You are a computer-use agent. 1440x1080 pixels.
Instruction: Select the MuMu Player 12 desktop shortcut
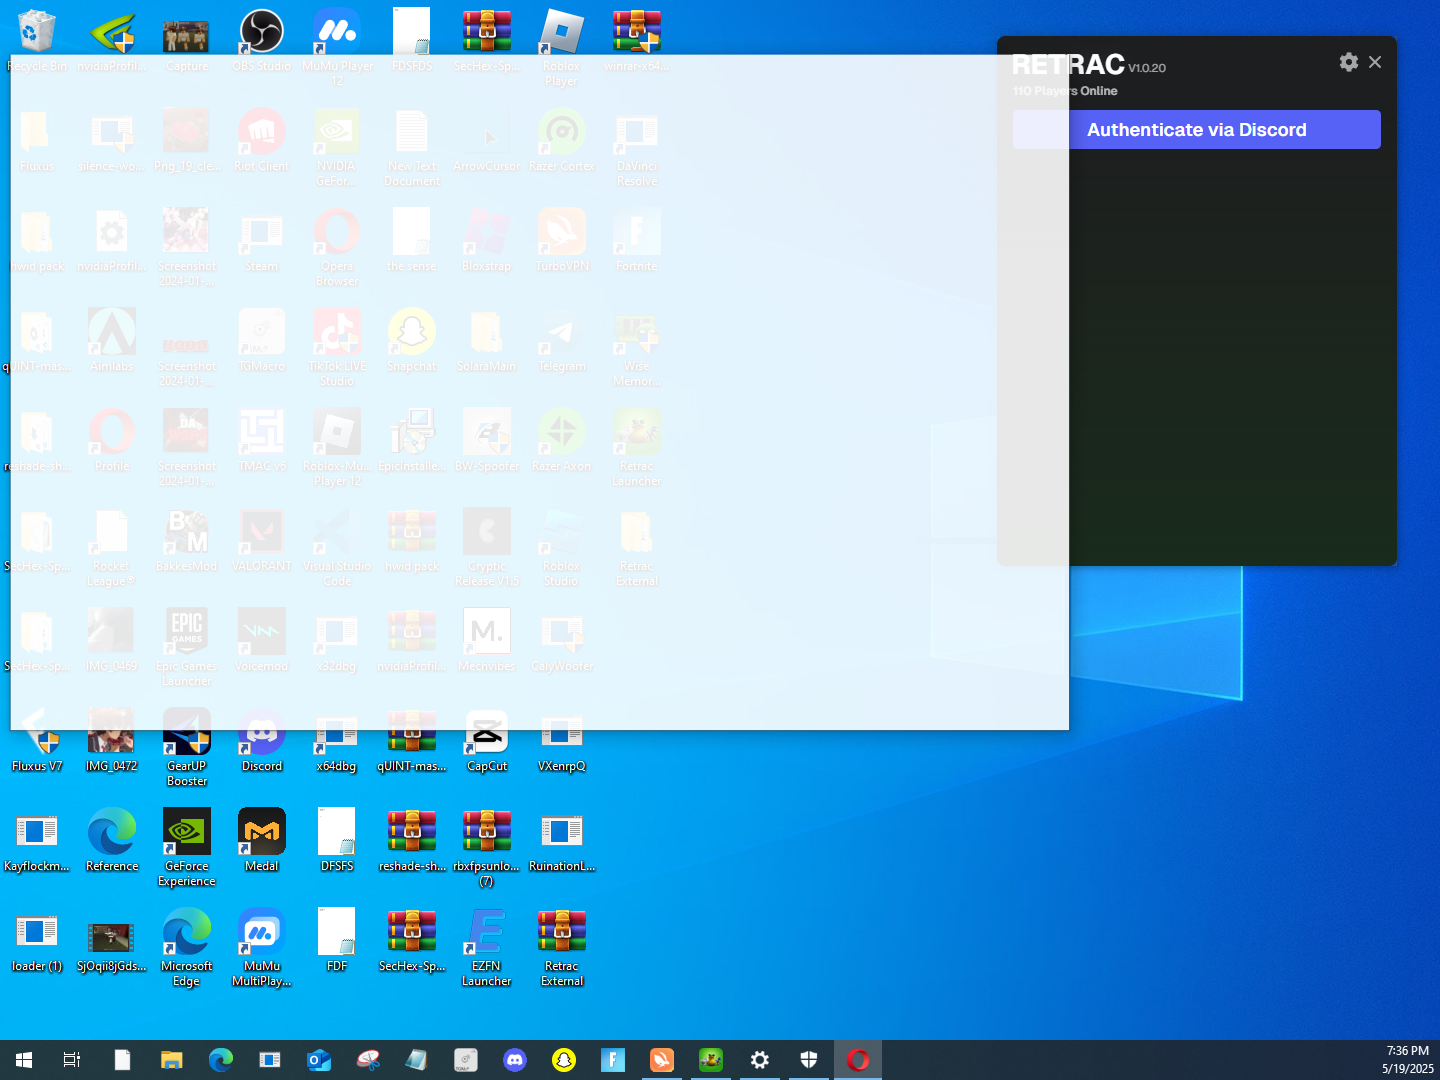pos(337,48)
